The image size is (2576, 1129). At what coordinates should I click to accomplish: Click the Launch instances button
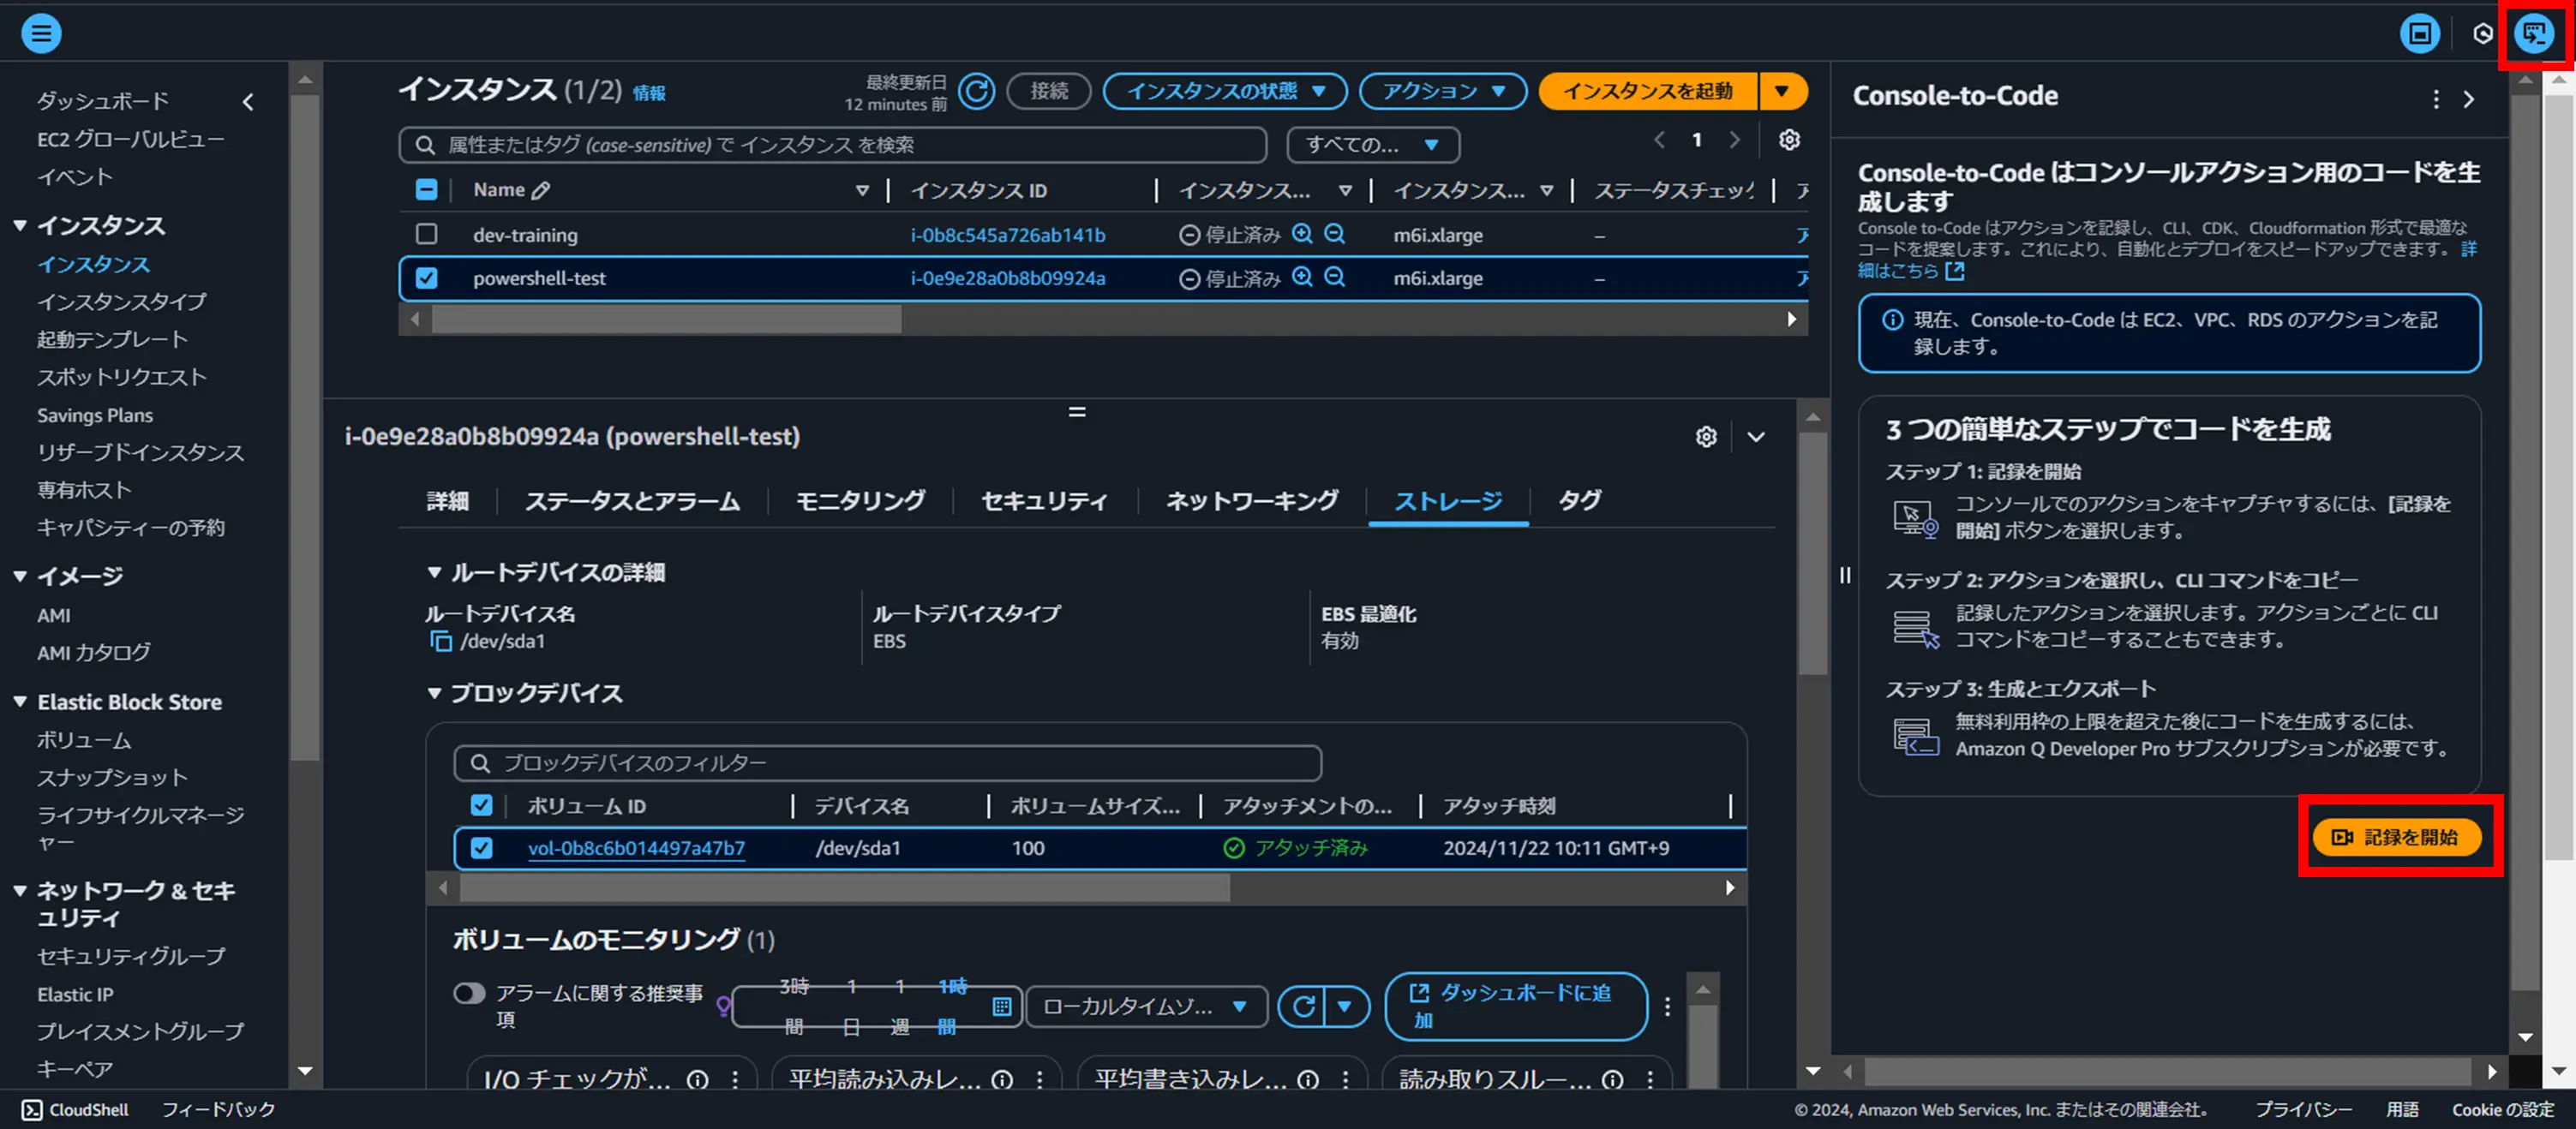(1647, 91)
